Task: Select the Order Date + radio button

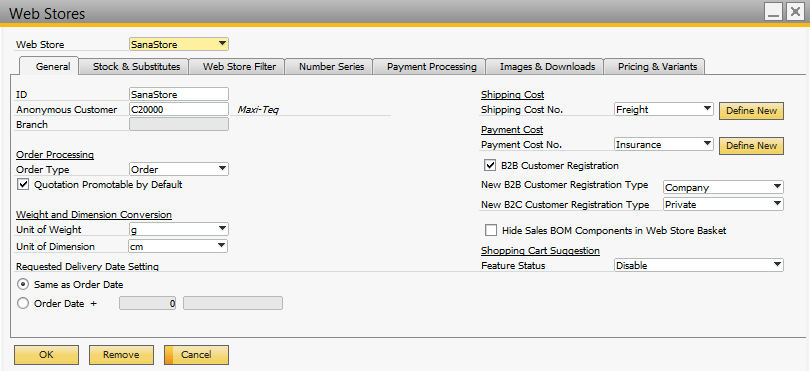Action: click(23, 303)
